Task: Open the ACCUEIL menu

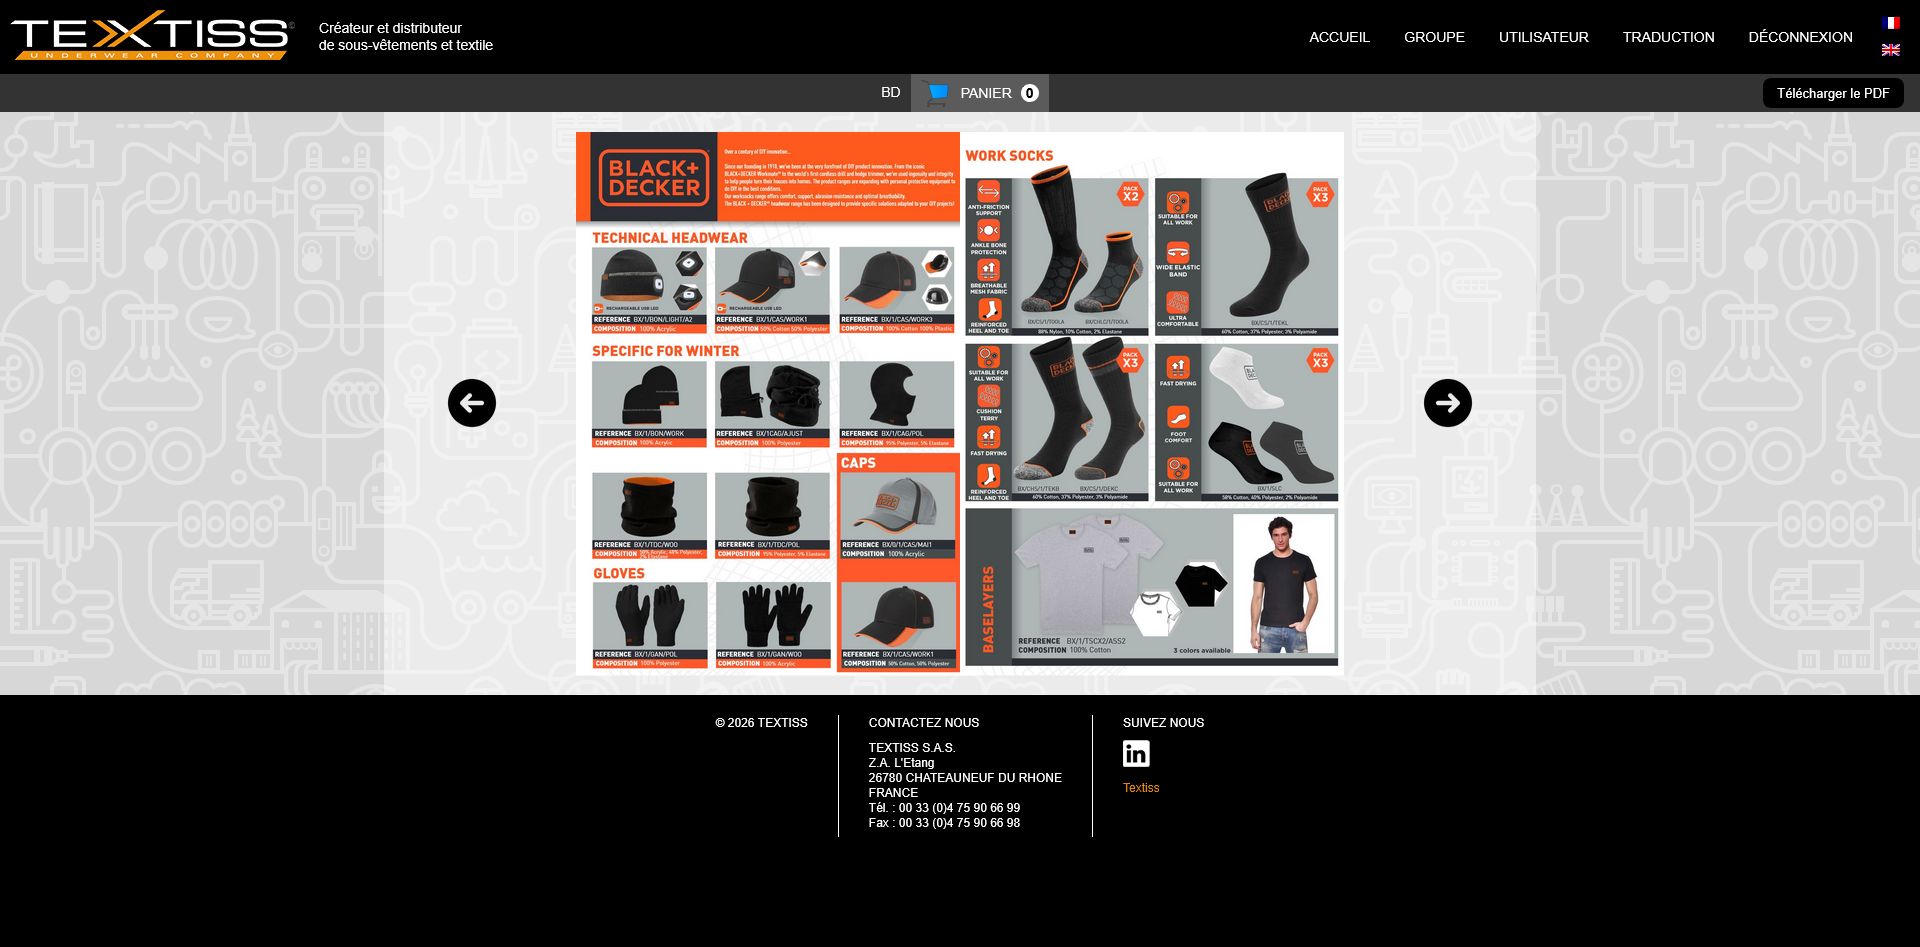Action: [x=1339, y=37]
